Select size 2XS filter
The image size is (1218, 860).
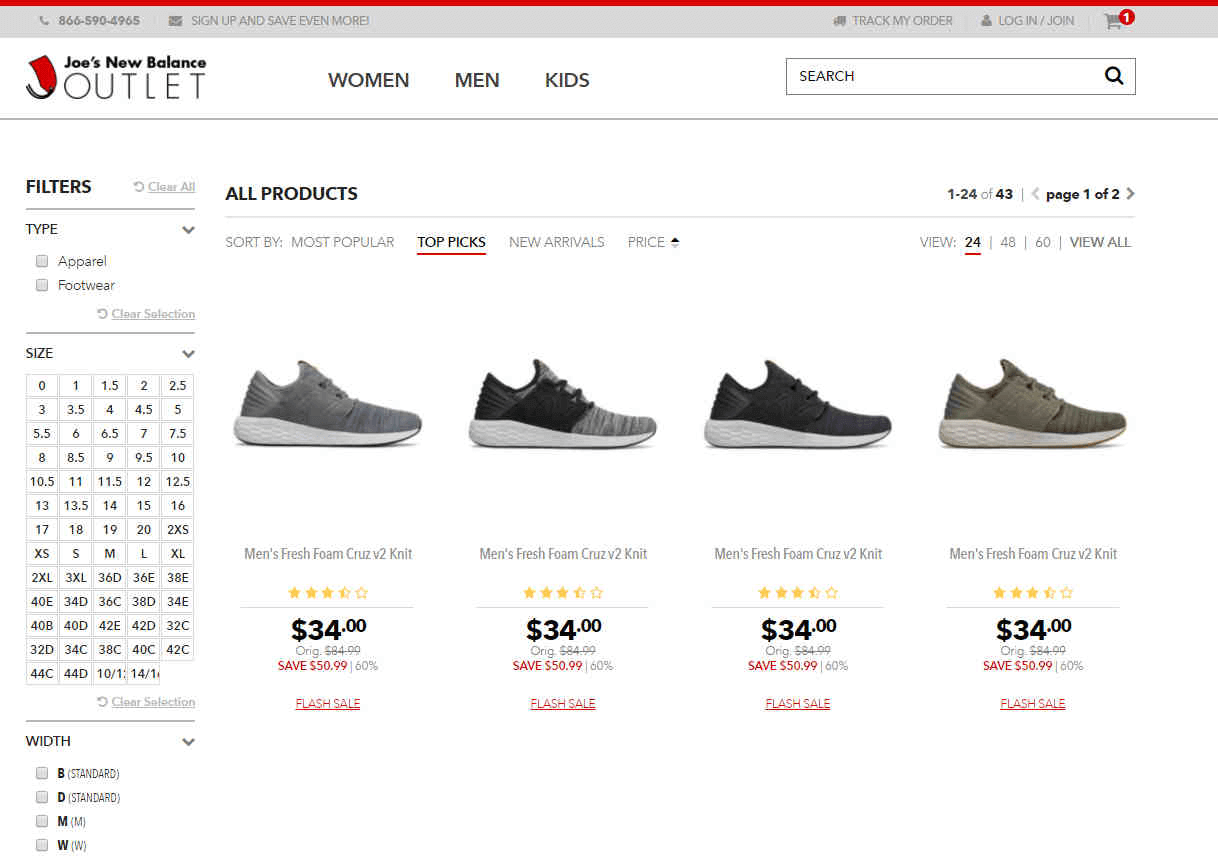coord(177,529)
